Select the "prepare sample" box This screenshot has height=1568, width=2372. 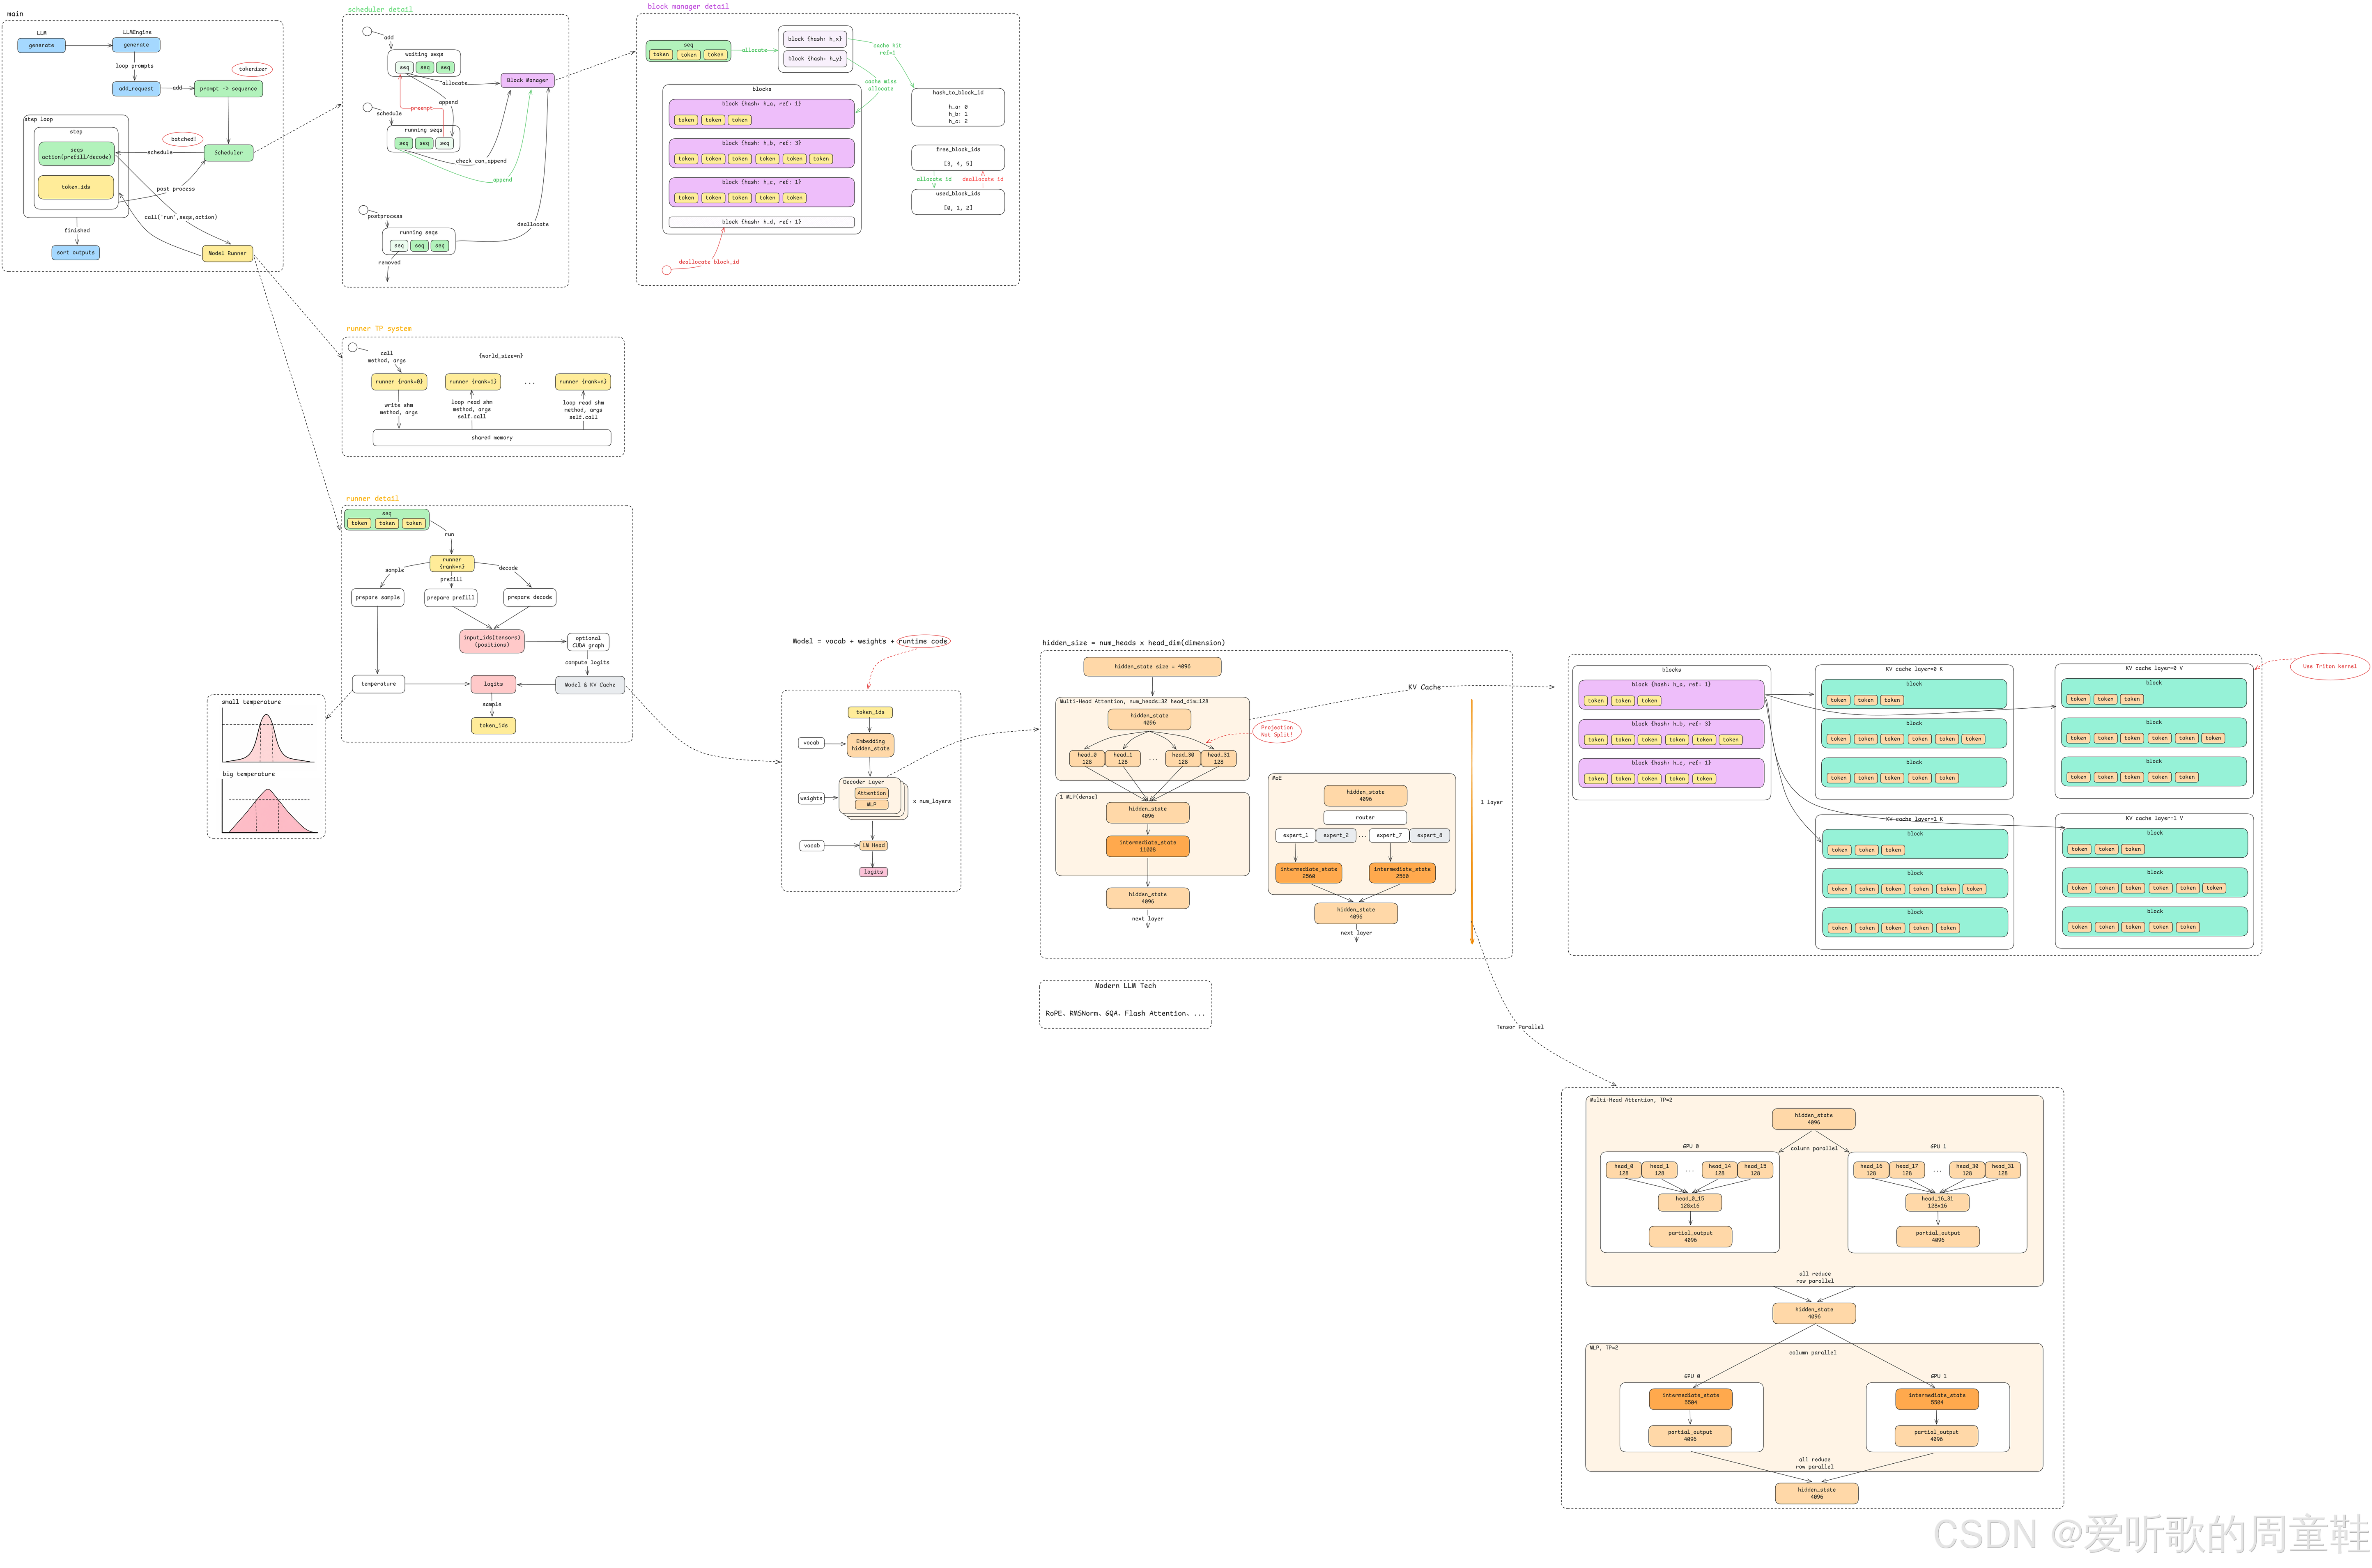tap(377, 598)
